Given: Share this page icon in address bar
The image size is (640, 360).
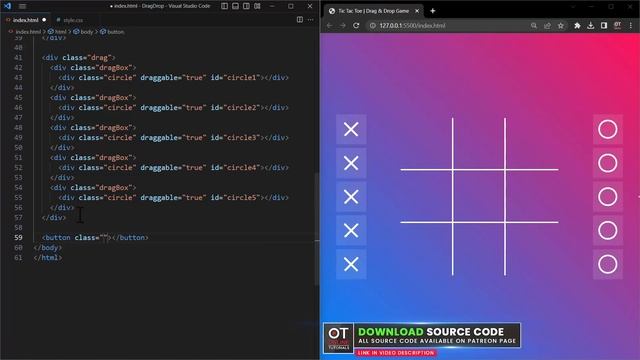Looking at the screenshot, I should click(x=547, y=25).
